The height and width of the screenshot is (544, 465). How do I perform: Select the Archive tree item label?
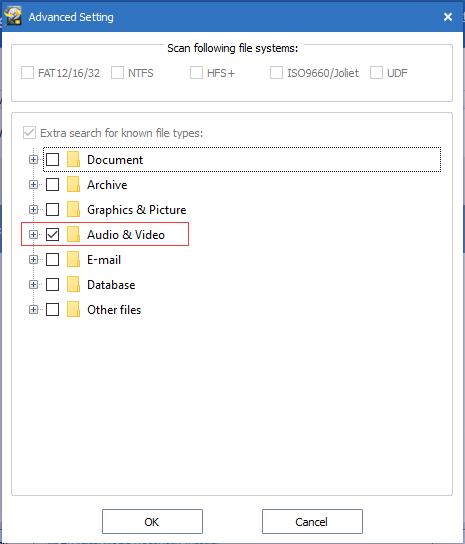coord(107,185)
